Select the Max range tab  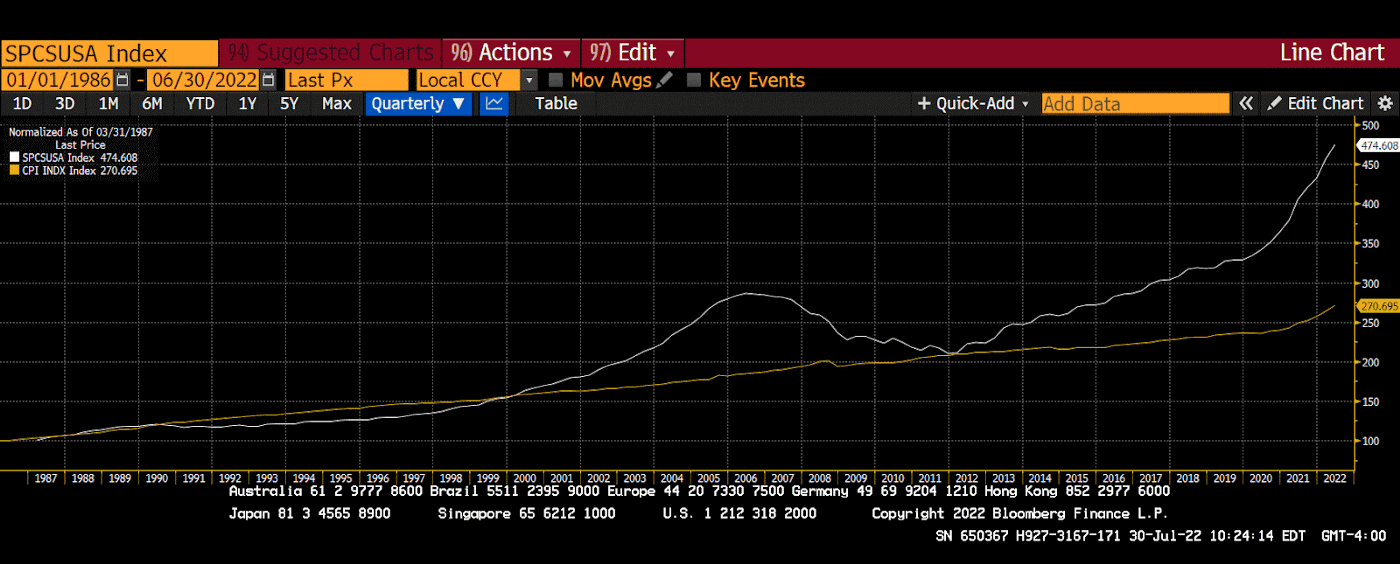pyautogui.click(x=337, y=103)
